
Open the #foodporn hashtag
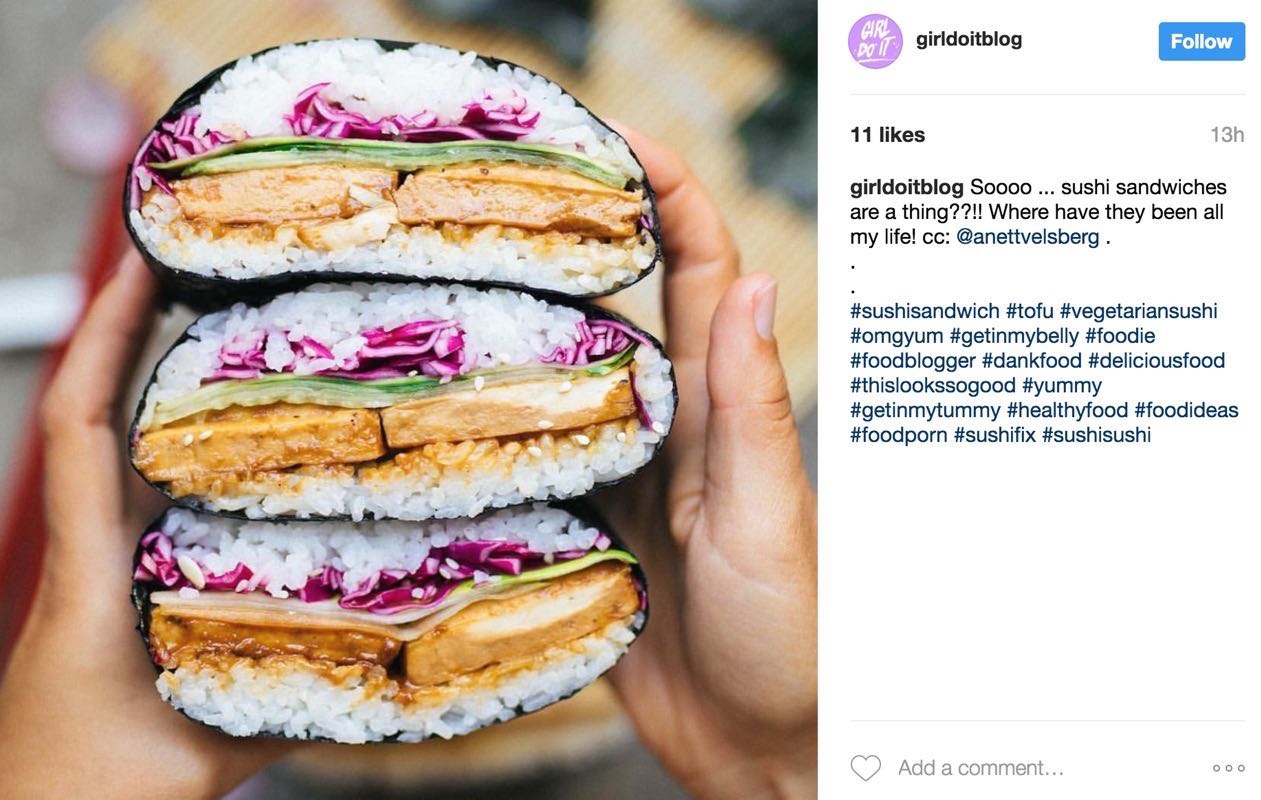point(899,435)
